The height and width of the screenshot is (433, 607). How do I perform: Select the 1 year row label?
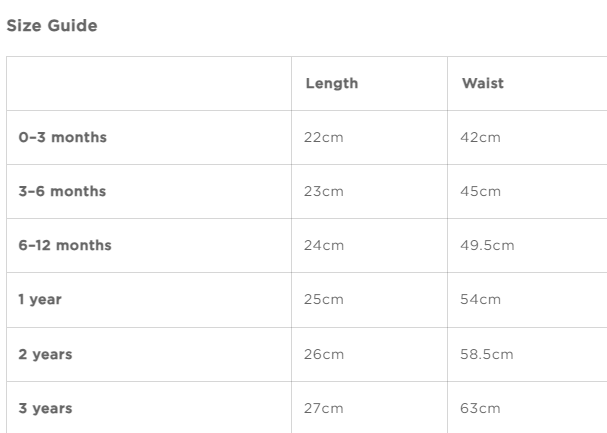pos(40,299)
